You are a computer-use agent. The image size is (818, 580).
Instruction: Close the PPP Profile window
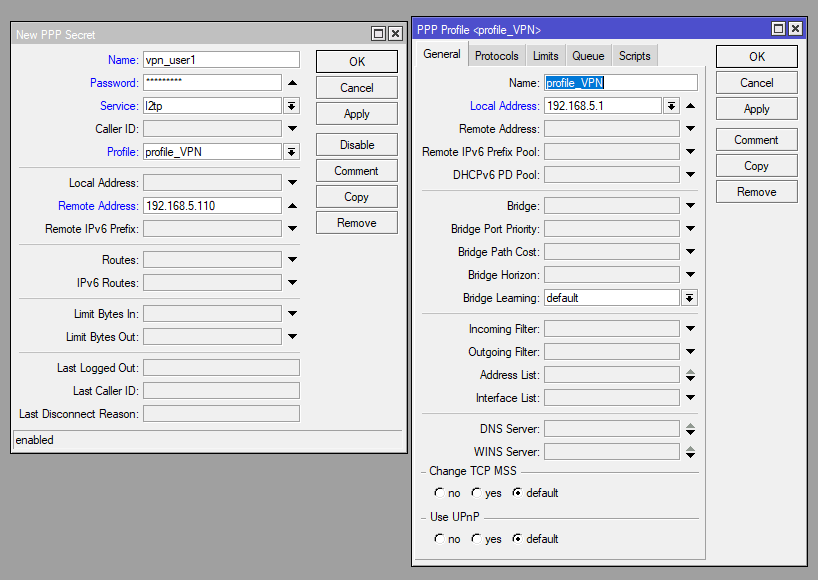(795, 29)
